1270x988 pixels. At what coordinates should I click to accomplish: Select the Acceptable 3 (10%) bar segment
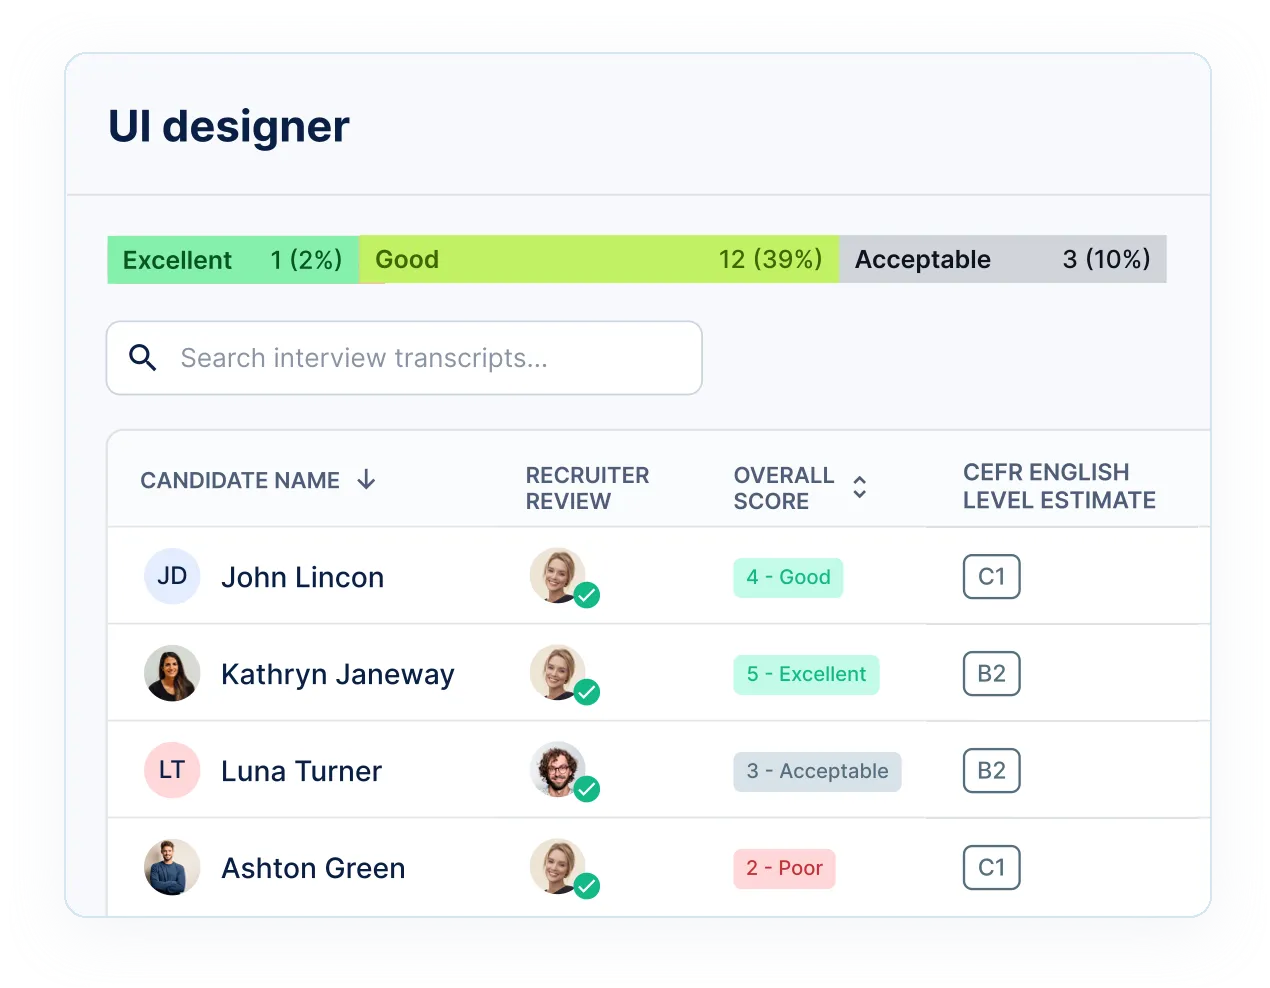point(1003,260)
